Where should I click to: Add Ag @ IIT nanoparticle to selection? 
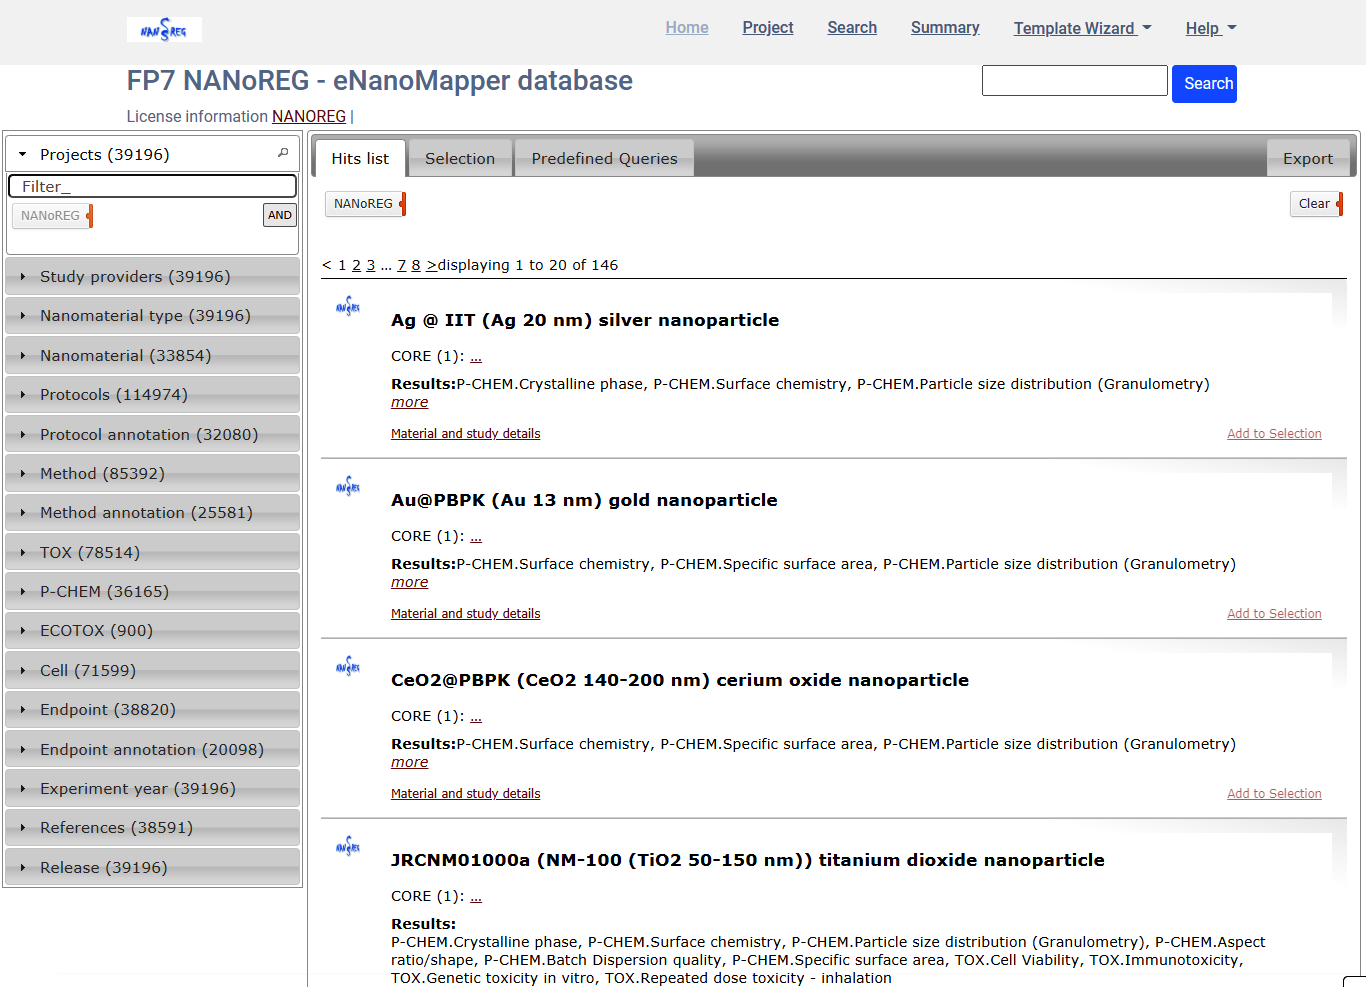(x=1274, y=434)
